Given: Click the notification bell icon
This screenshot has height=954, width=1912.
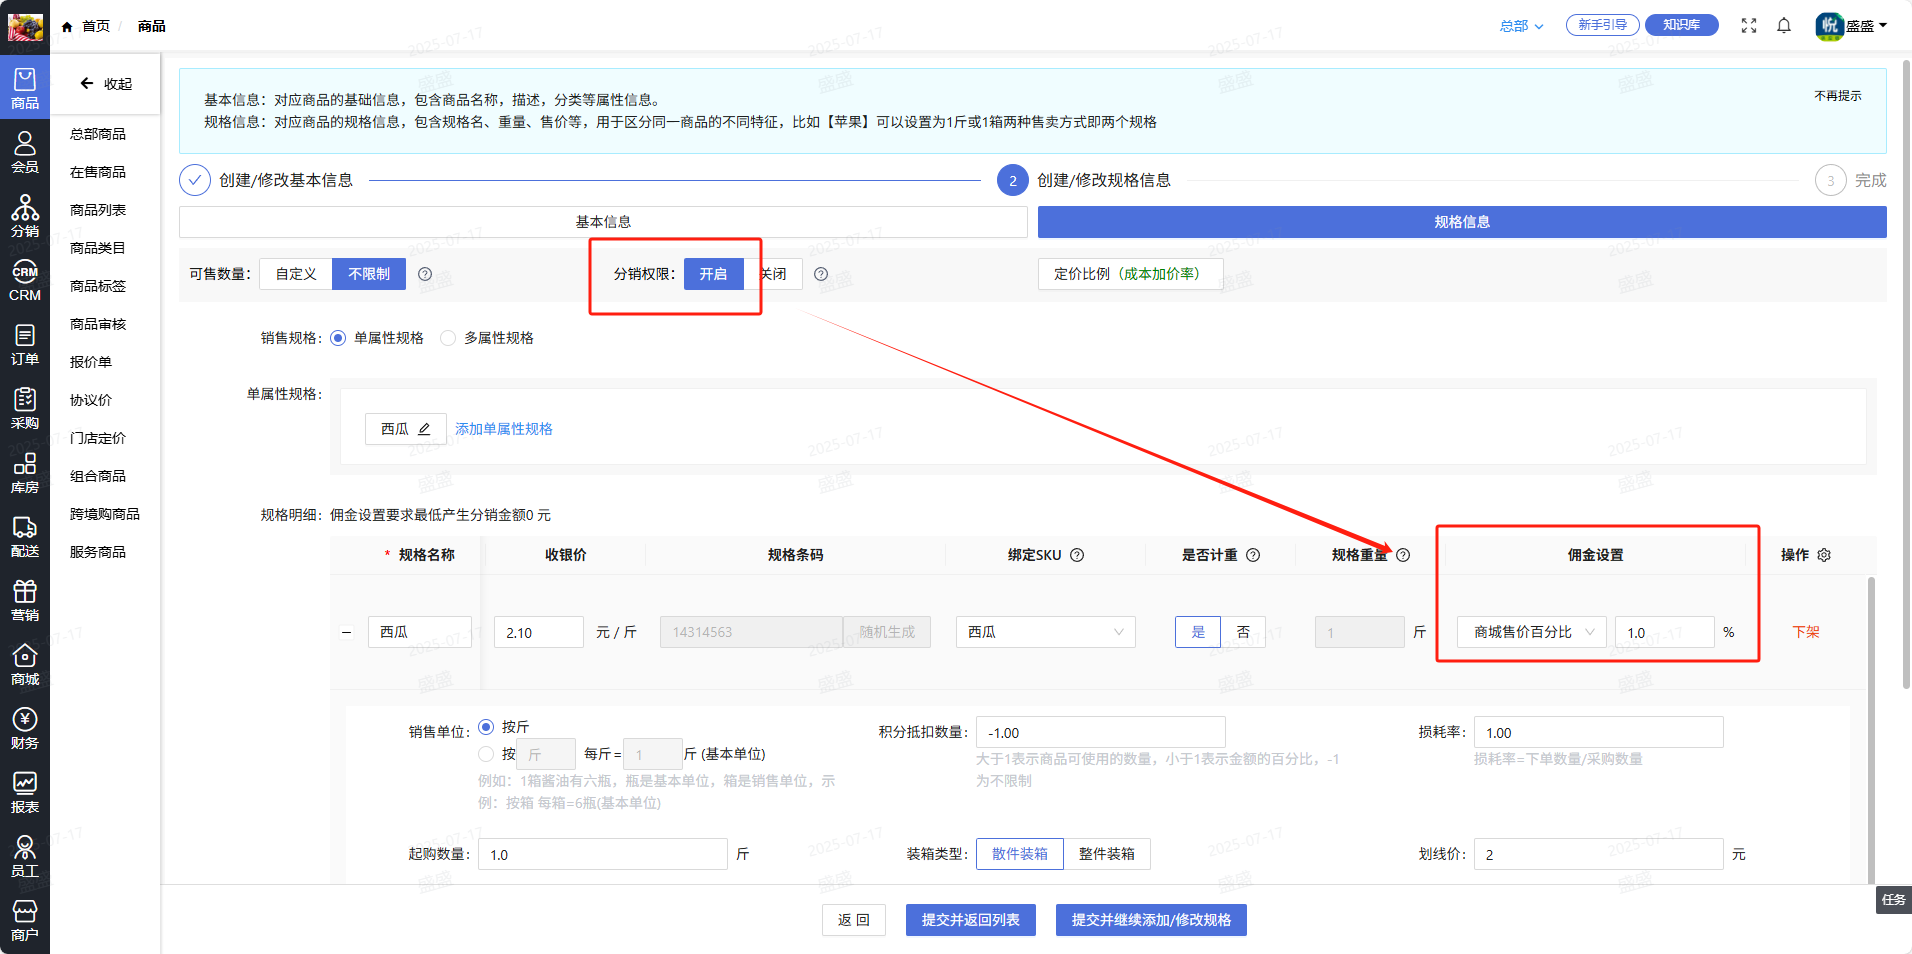Looking at the screenshot, I should [1784, 26].
